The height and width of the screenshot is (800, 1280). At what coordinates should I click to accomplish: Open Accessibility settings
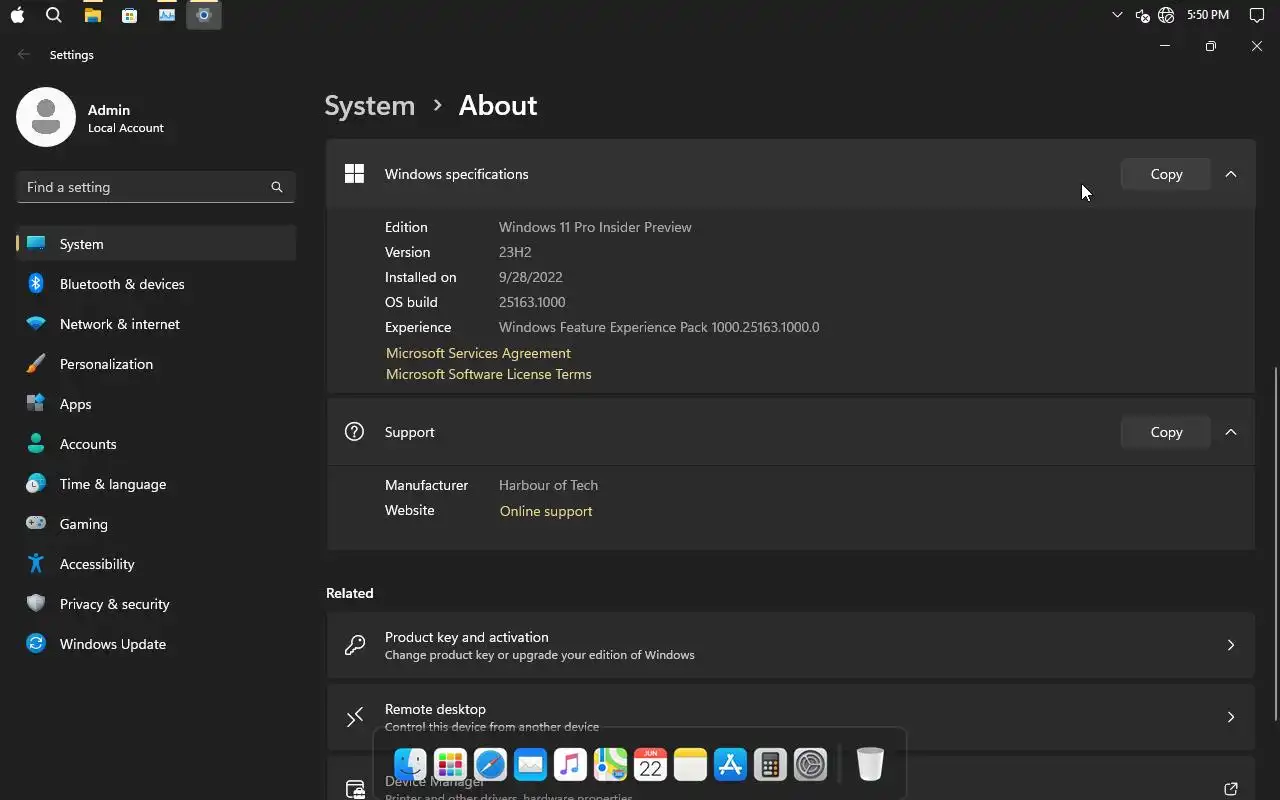point(97,564)
